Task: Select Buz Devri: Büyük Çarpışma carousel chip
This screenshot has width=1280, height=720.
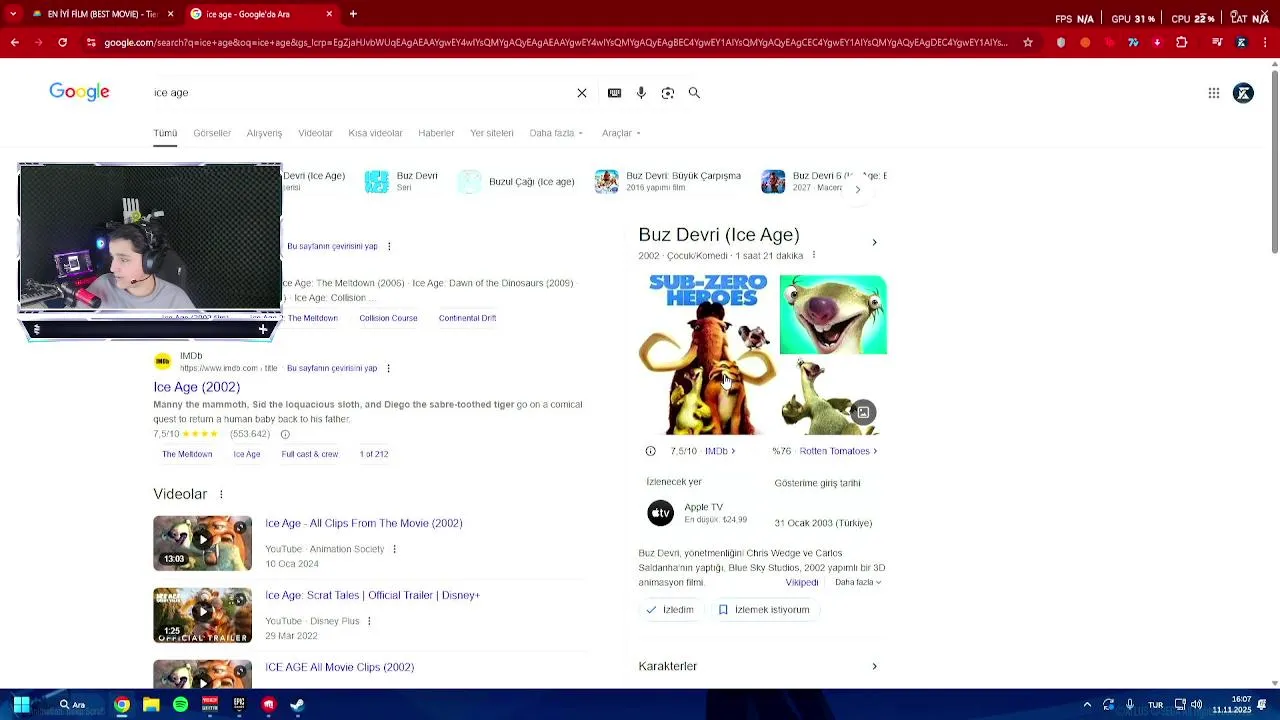Action: pyautogui.click(x=668, y=181)
